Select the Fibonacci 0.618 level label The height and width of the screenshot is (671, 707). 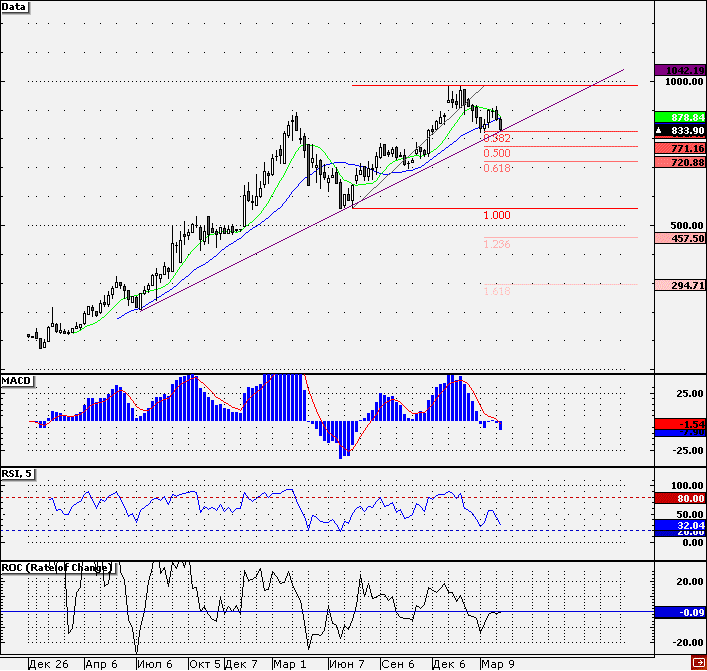497,168
